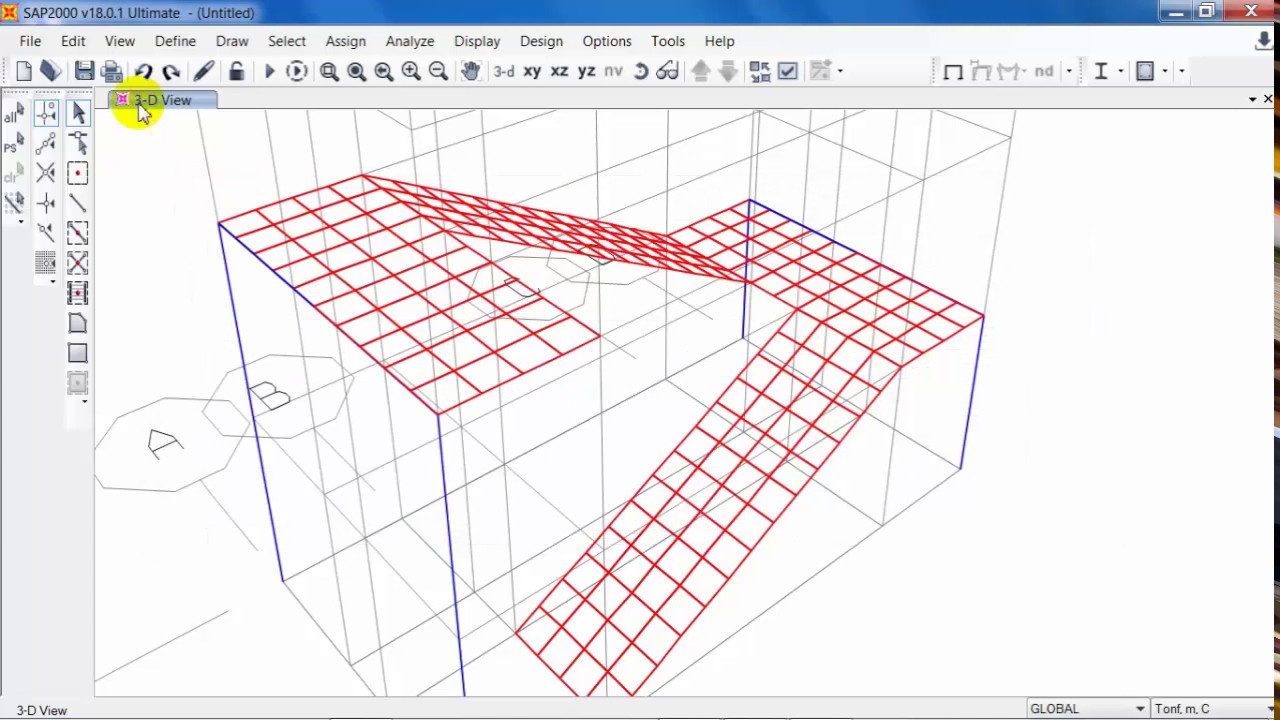The height and width of the screenshot is (720, 1280).
Task: Toggle the Snap to Intersections icon
Action: (x=46, y=173)
